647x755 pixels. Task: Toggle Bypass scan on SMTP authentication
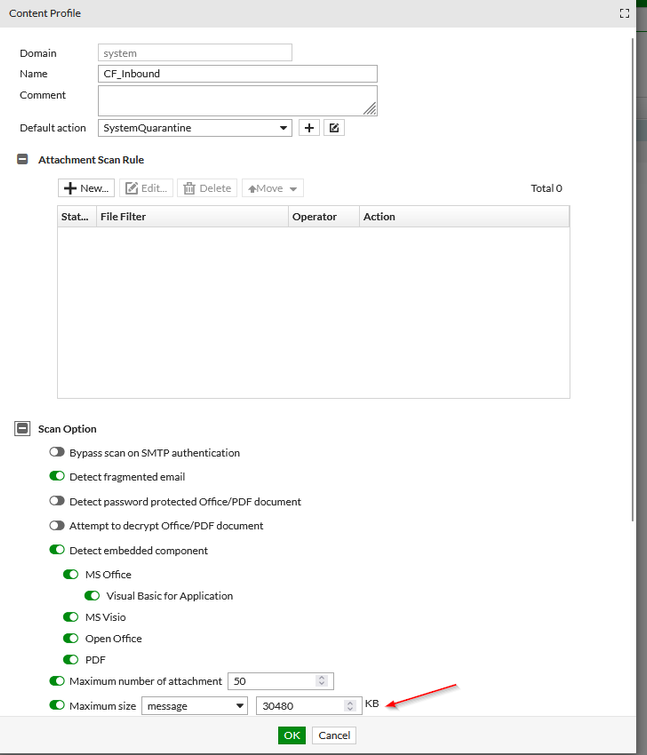pos(57,452)
